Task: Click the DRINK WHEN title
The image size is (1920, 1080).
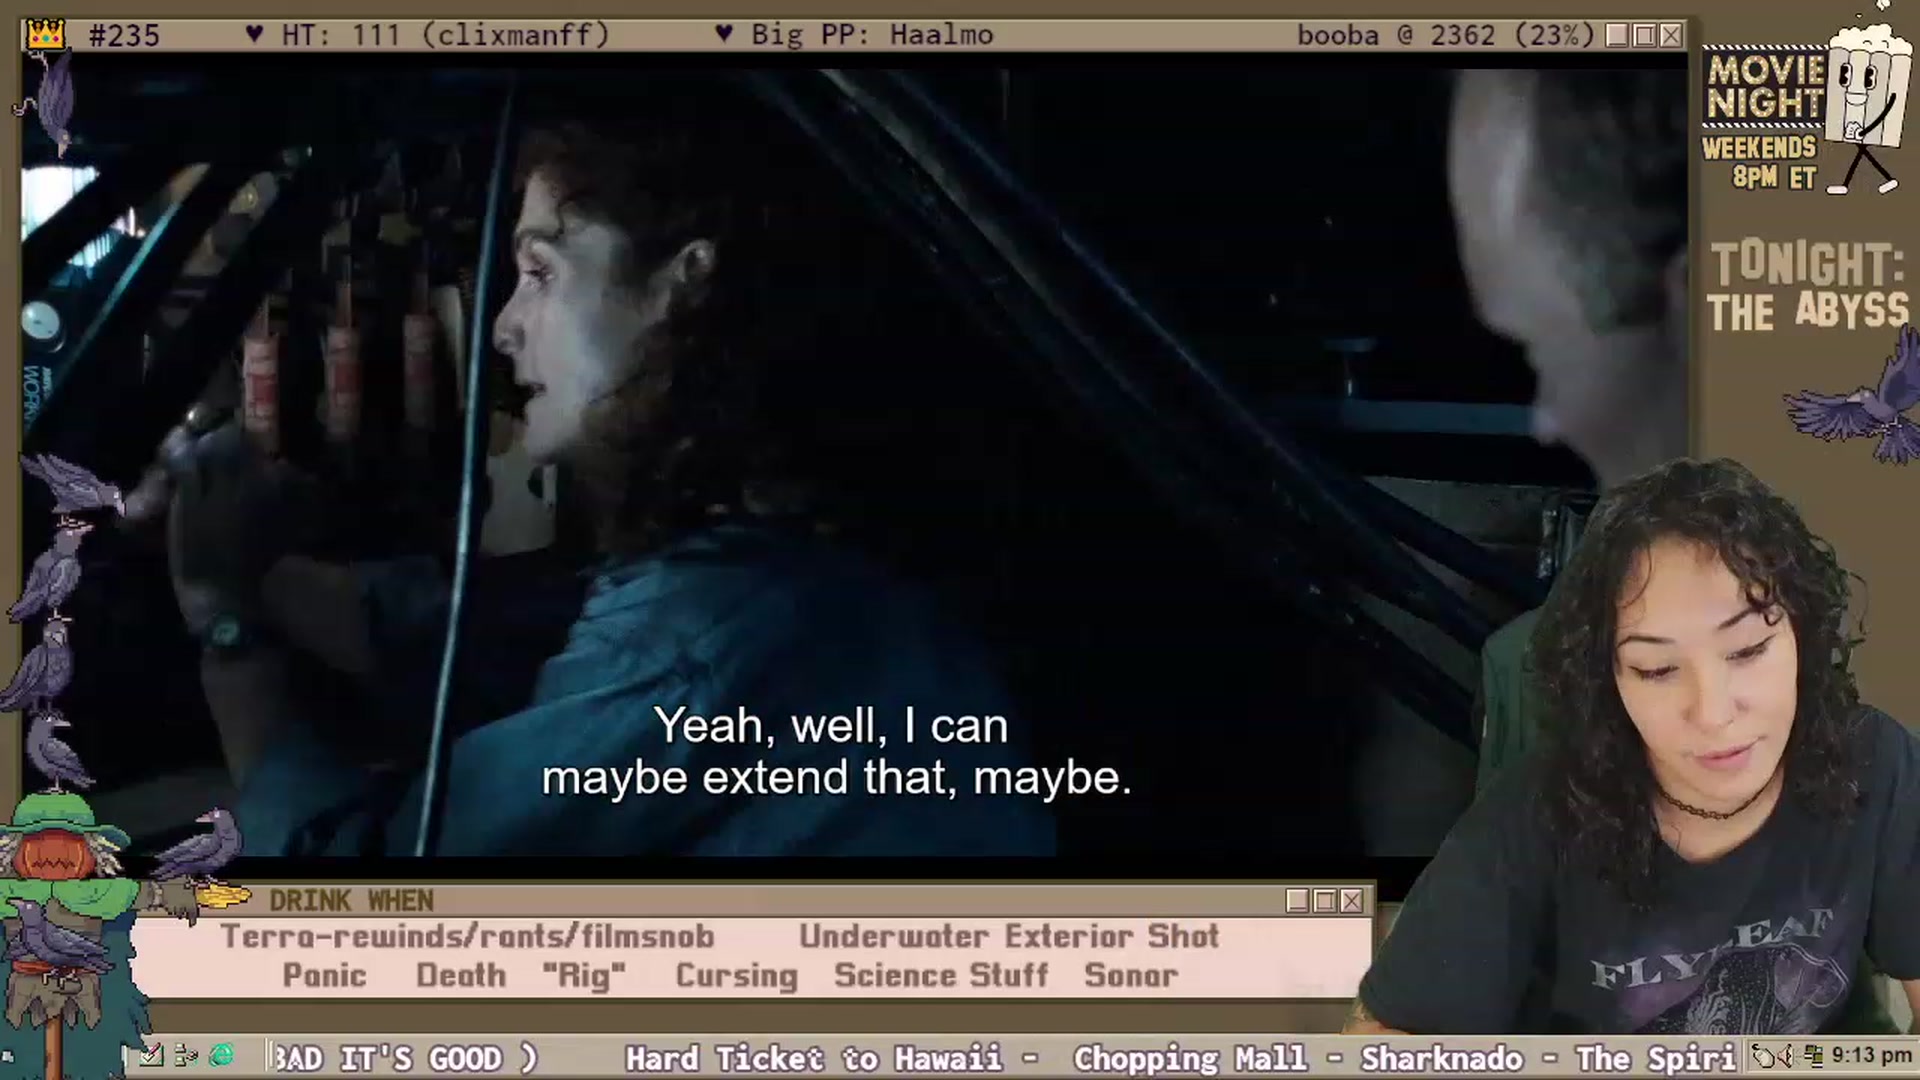Action: point(351,901)
